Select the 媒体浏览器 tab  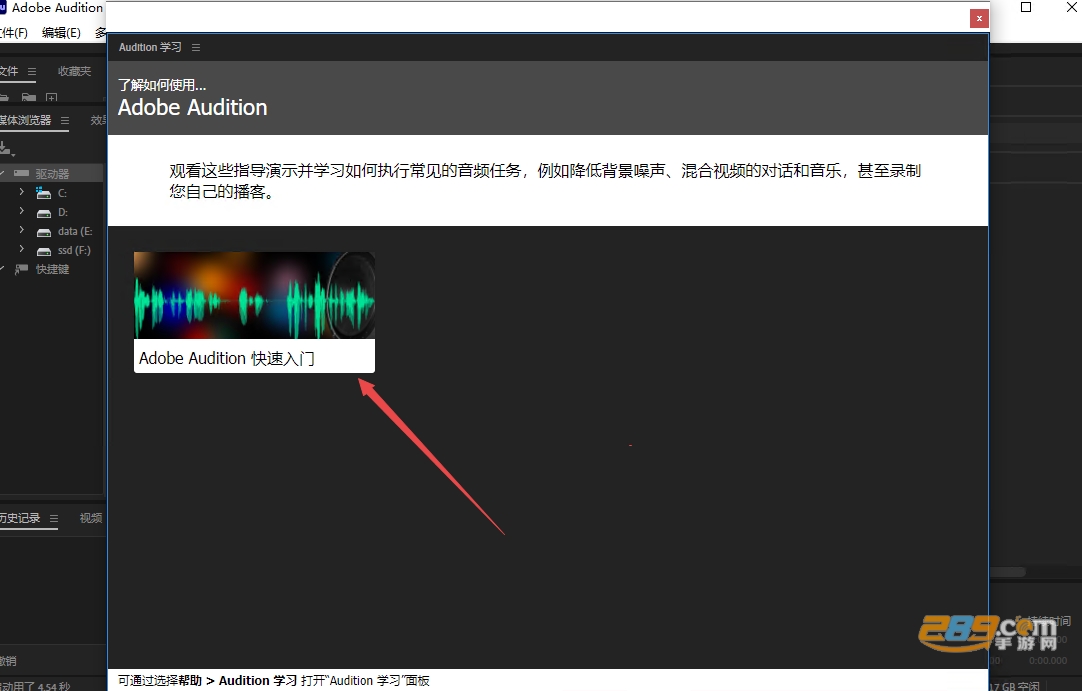pos(26,120)
